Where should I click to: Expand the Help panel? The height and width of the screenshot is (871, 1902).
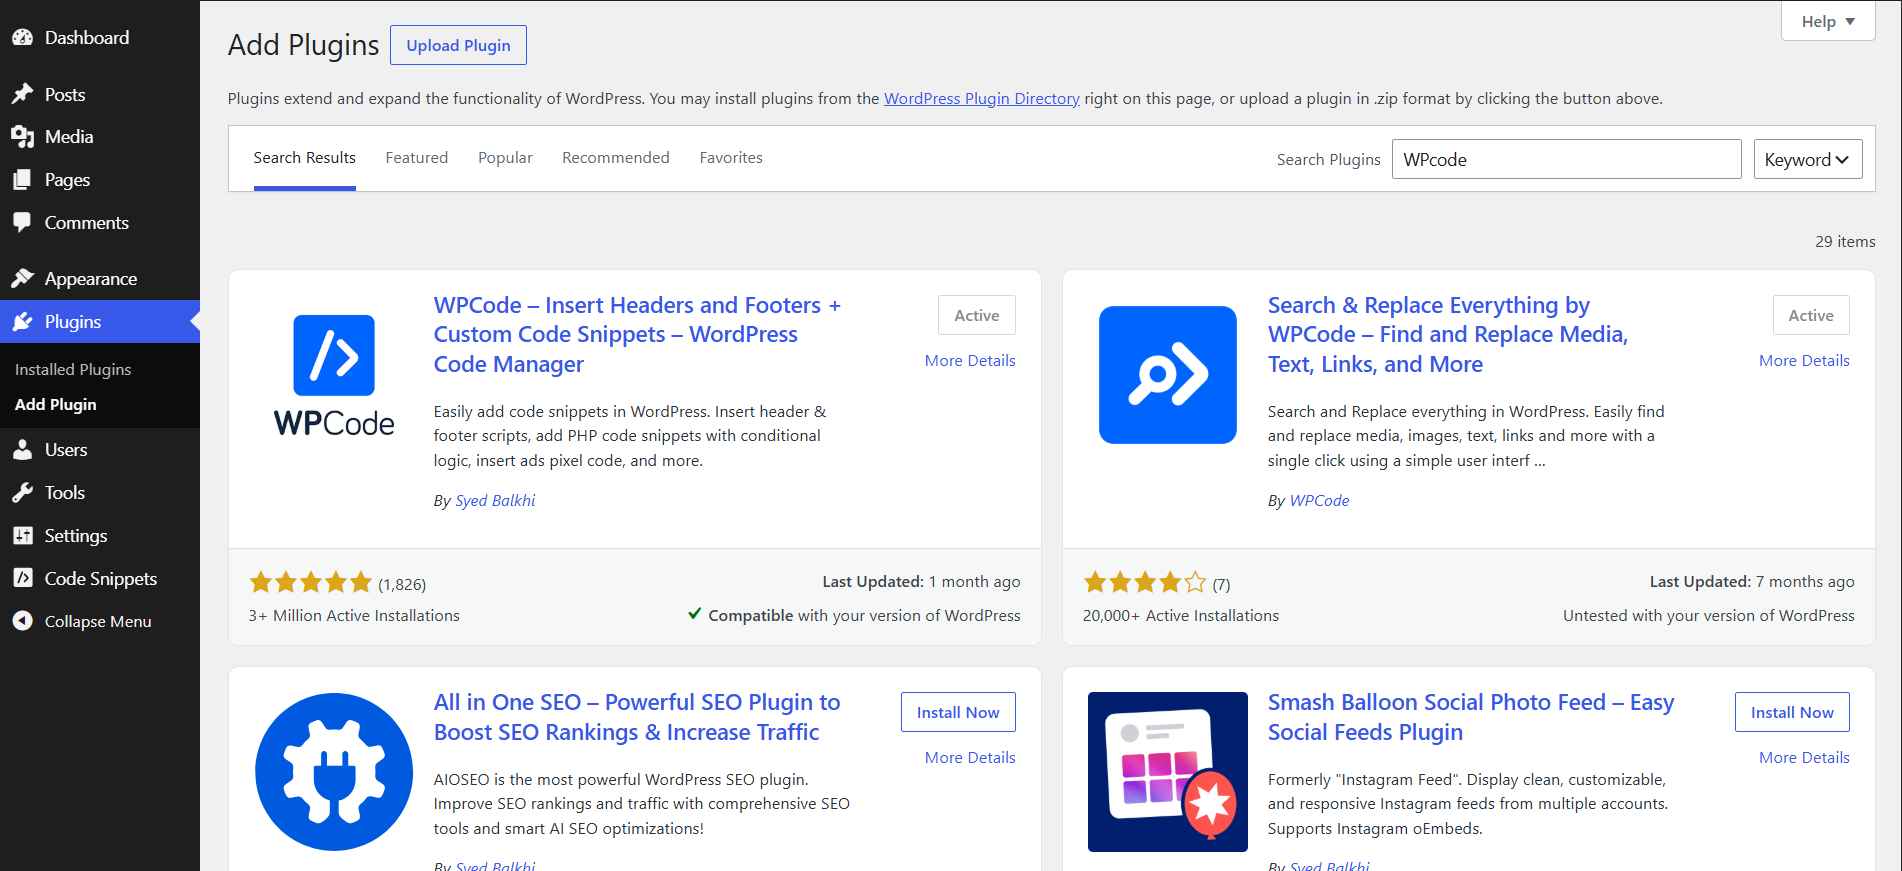(1827, 21)
